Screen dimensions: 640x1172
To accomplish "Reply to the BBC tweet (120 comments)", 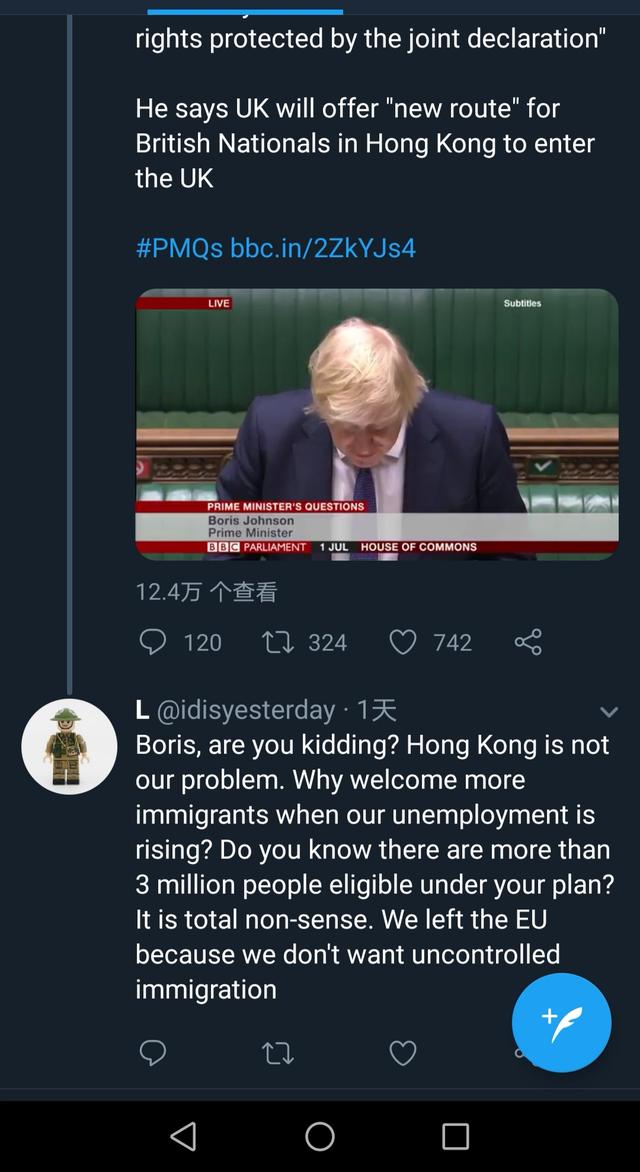I will pos(152,642).
